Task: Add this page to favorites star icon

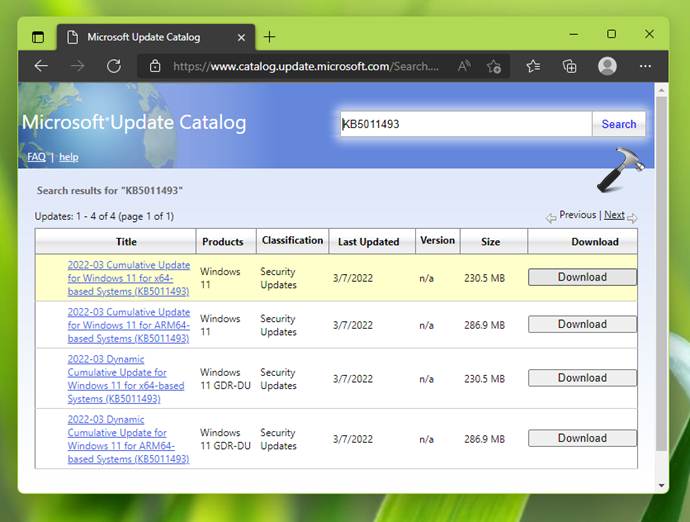Action: point(494,66)
